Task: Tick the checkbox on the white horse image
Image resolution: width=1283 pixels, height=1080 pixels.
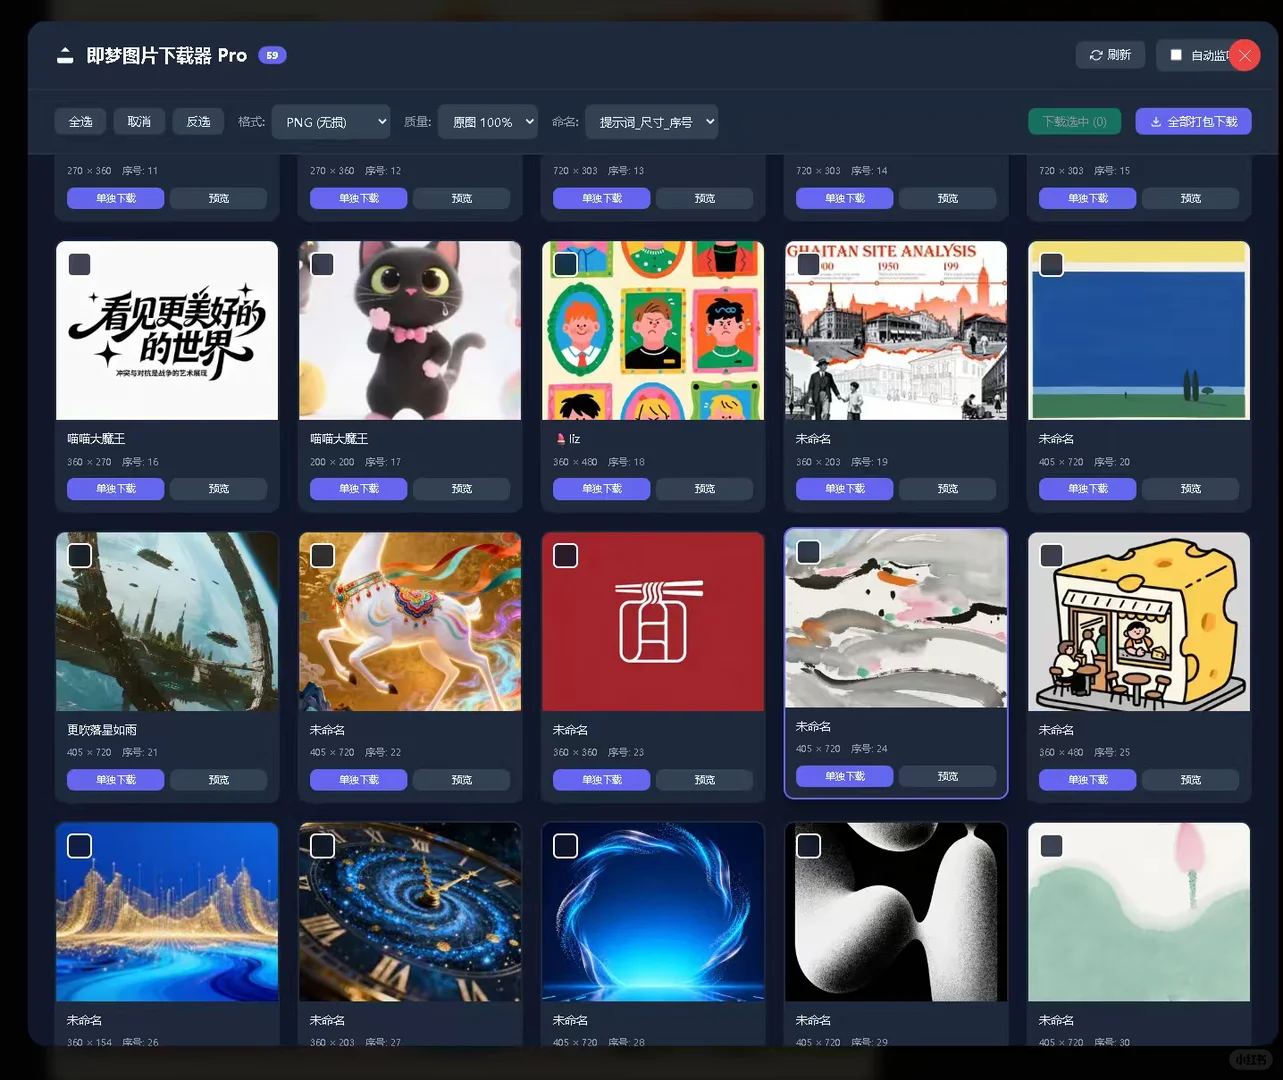Action: (322, 555)
